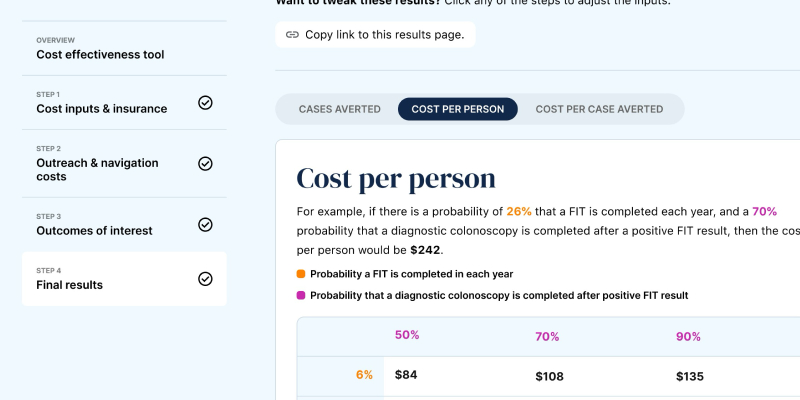Image resolution: width=800 pixels, height=400 pixels.
Task: Click the 70% column header
Action: point(547,337)
